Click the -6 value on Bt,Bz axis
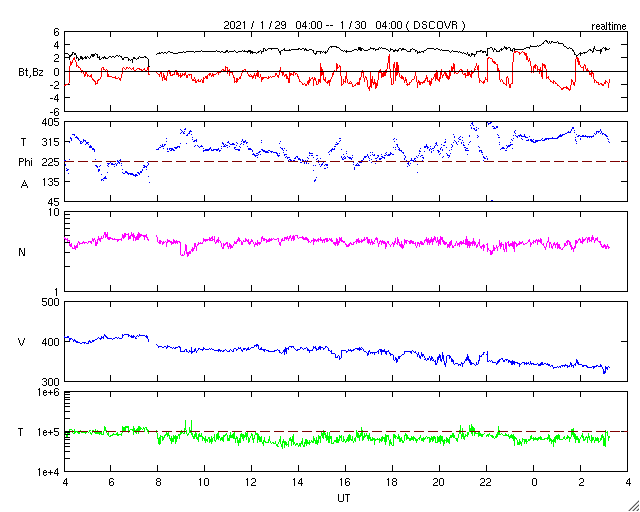The image size is (640, 512). pos(55,111)
